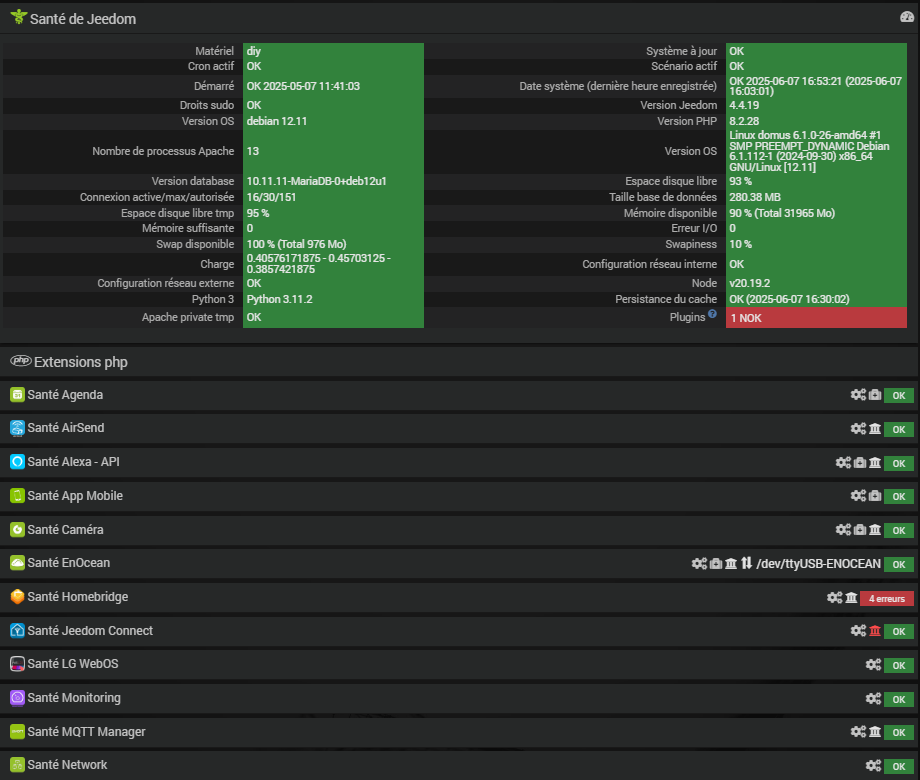The height and width of the screenshot is (780, 920).
Task: Open the gears icon on Santé Agenda row
Action: (858, 395)
